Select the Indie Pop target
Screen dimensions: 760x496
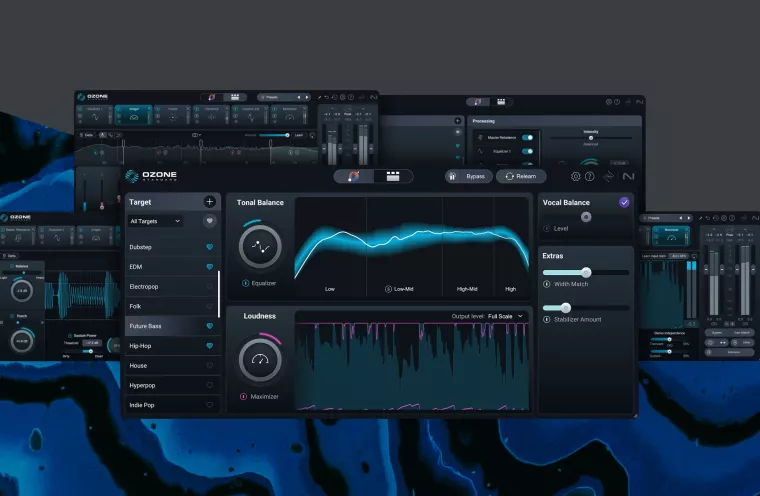(172, 405)
